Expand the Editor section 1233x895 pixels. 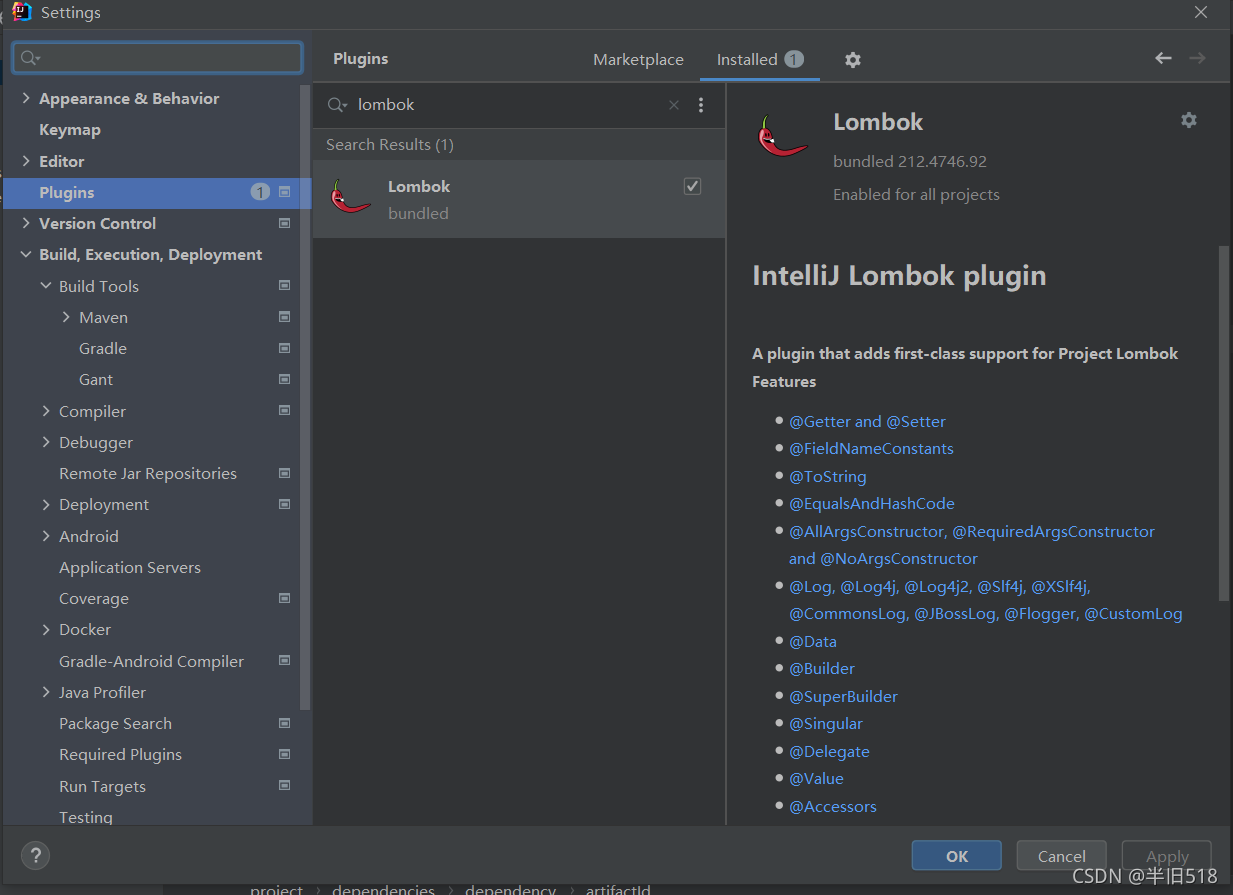click(x=26, y=161)
